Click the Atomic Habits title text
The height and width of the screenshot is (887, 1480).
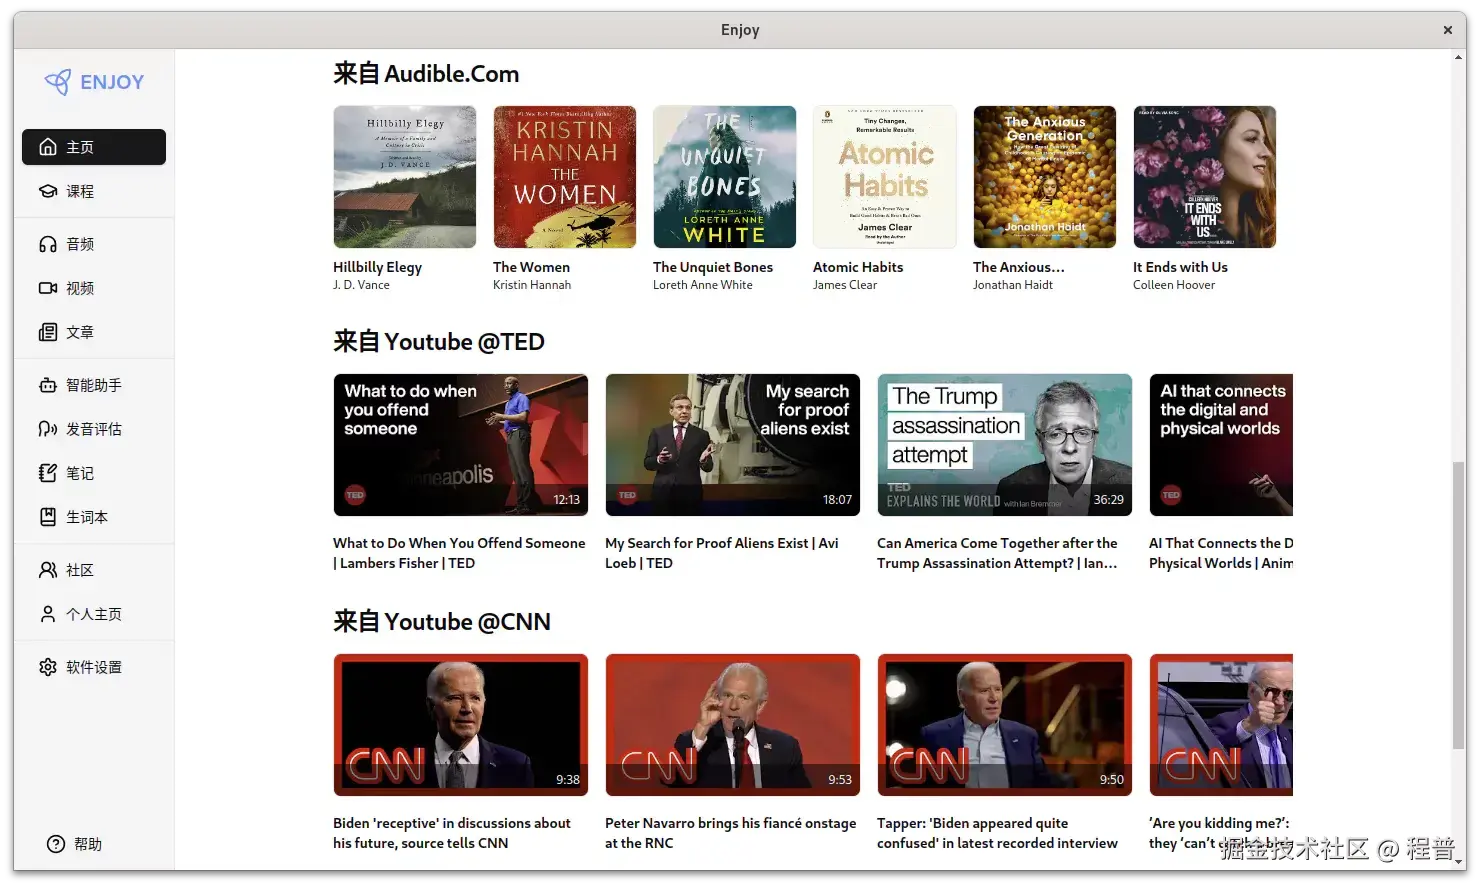858,267
